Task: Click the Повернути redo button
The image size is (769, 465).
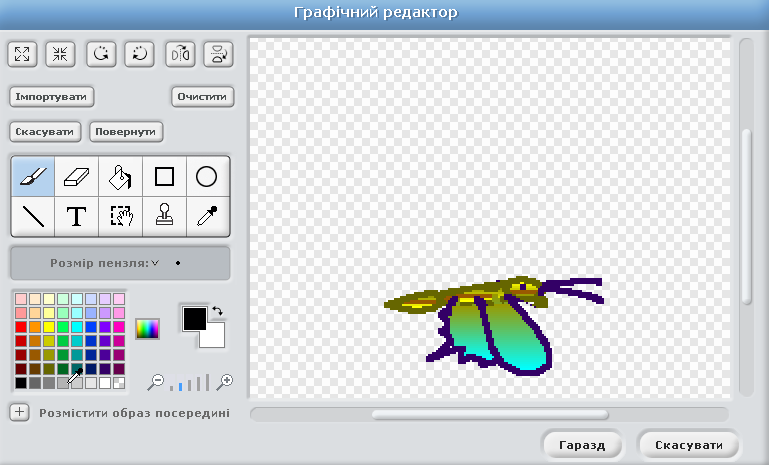Action: 126,132
